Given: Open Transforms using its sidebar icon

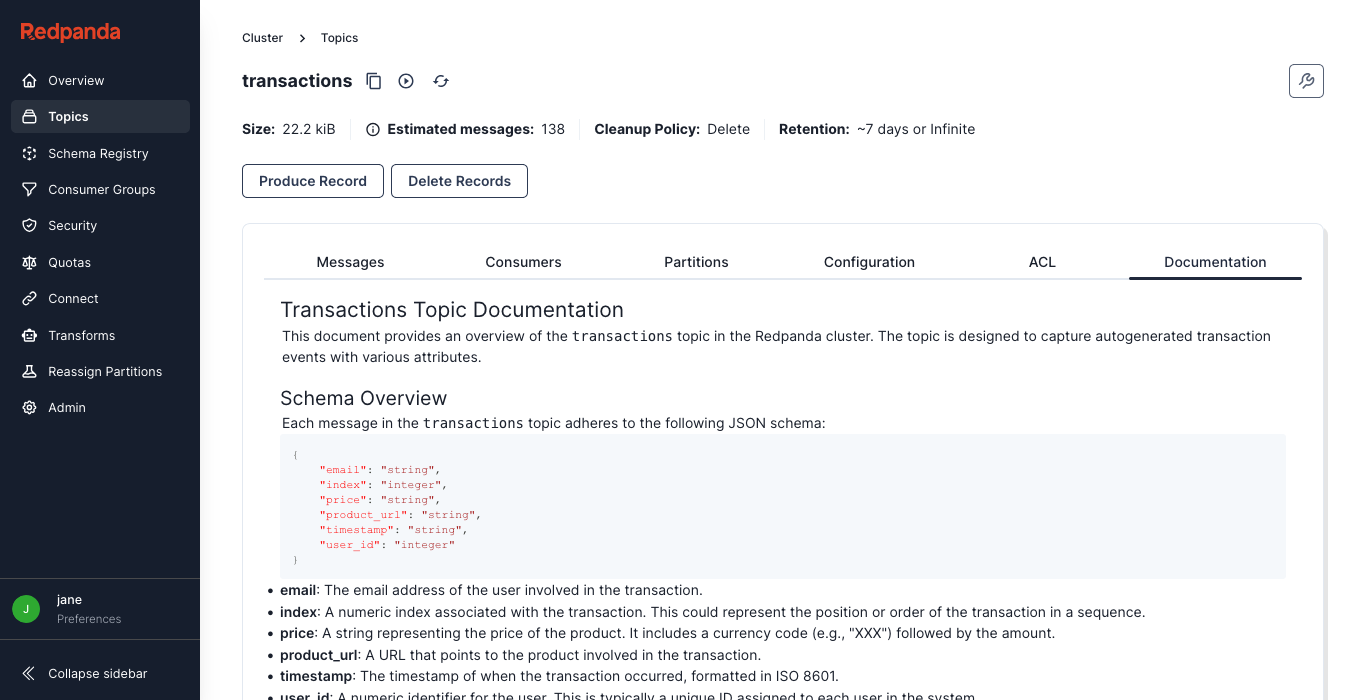Looking at the screenshot, I should pos(29,335).
